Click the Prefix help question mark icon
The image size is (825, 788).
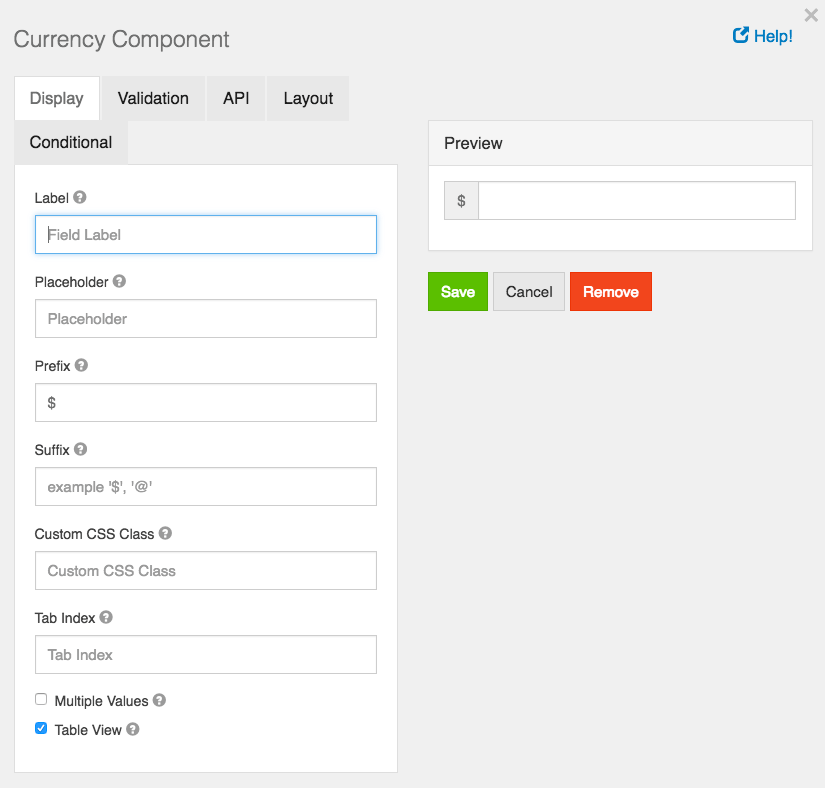pyautogui.click(x=82, y=366)
